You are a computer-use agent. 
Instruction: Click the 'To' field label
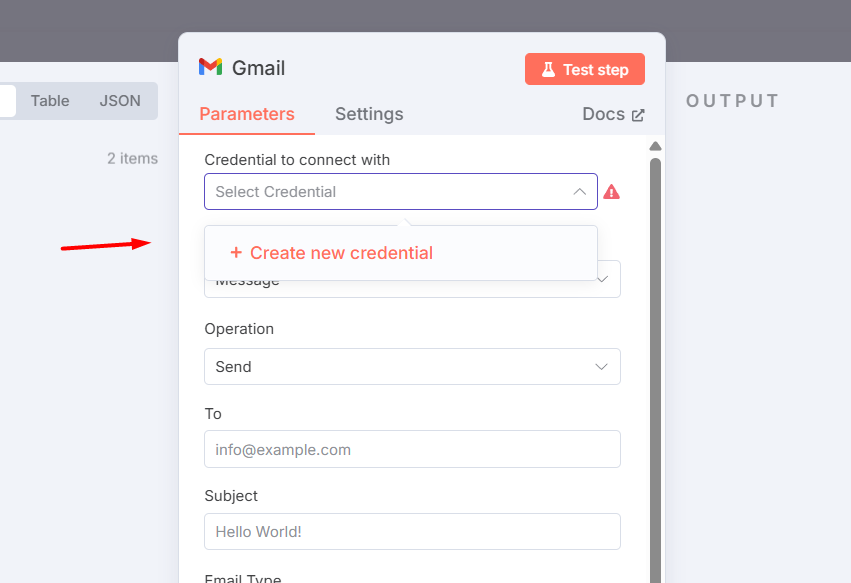coord(213,414)
